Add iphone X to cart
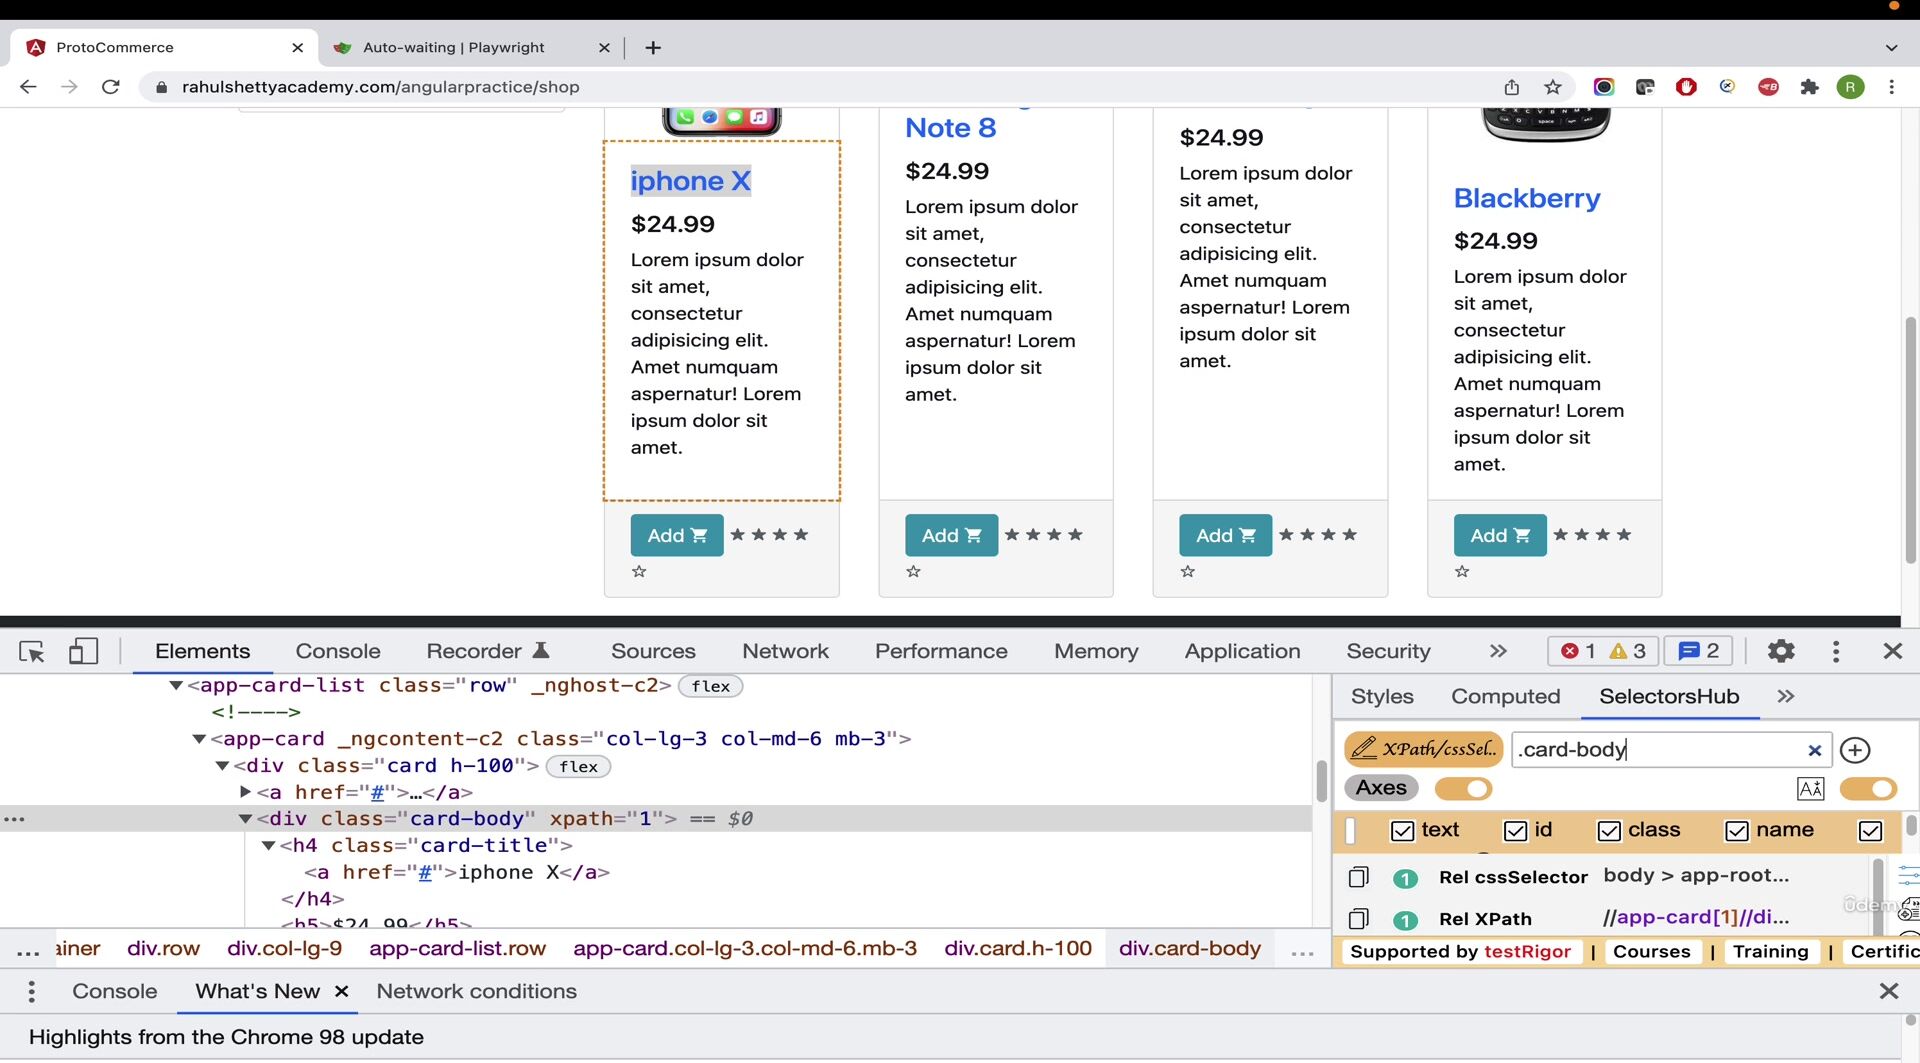Viewport: 1920px width, 1063px height. [677, 536]
